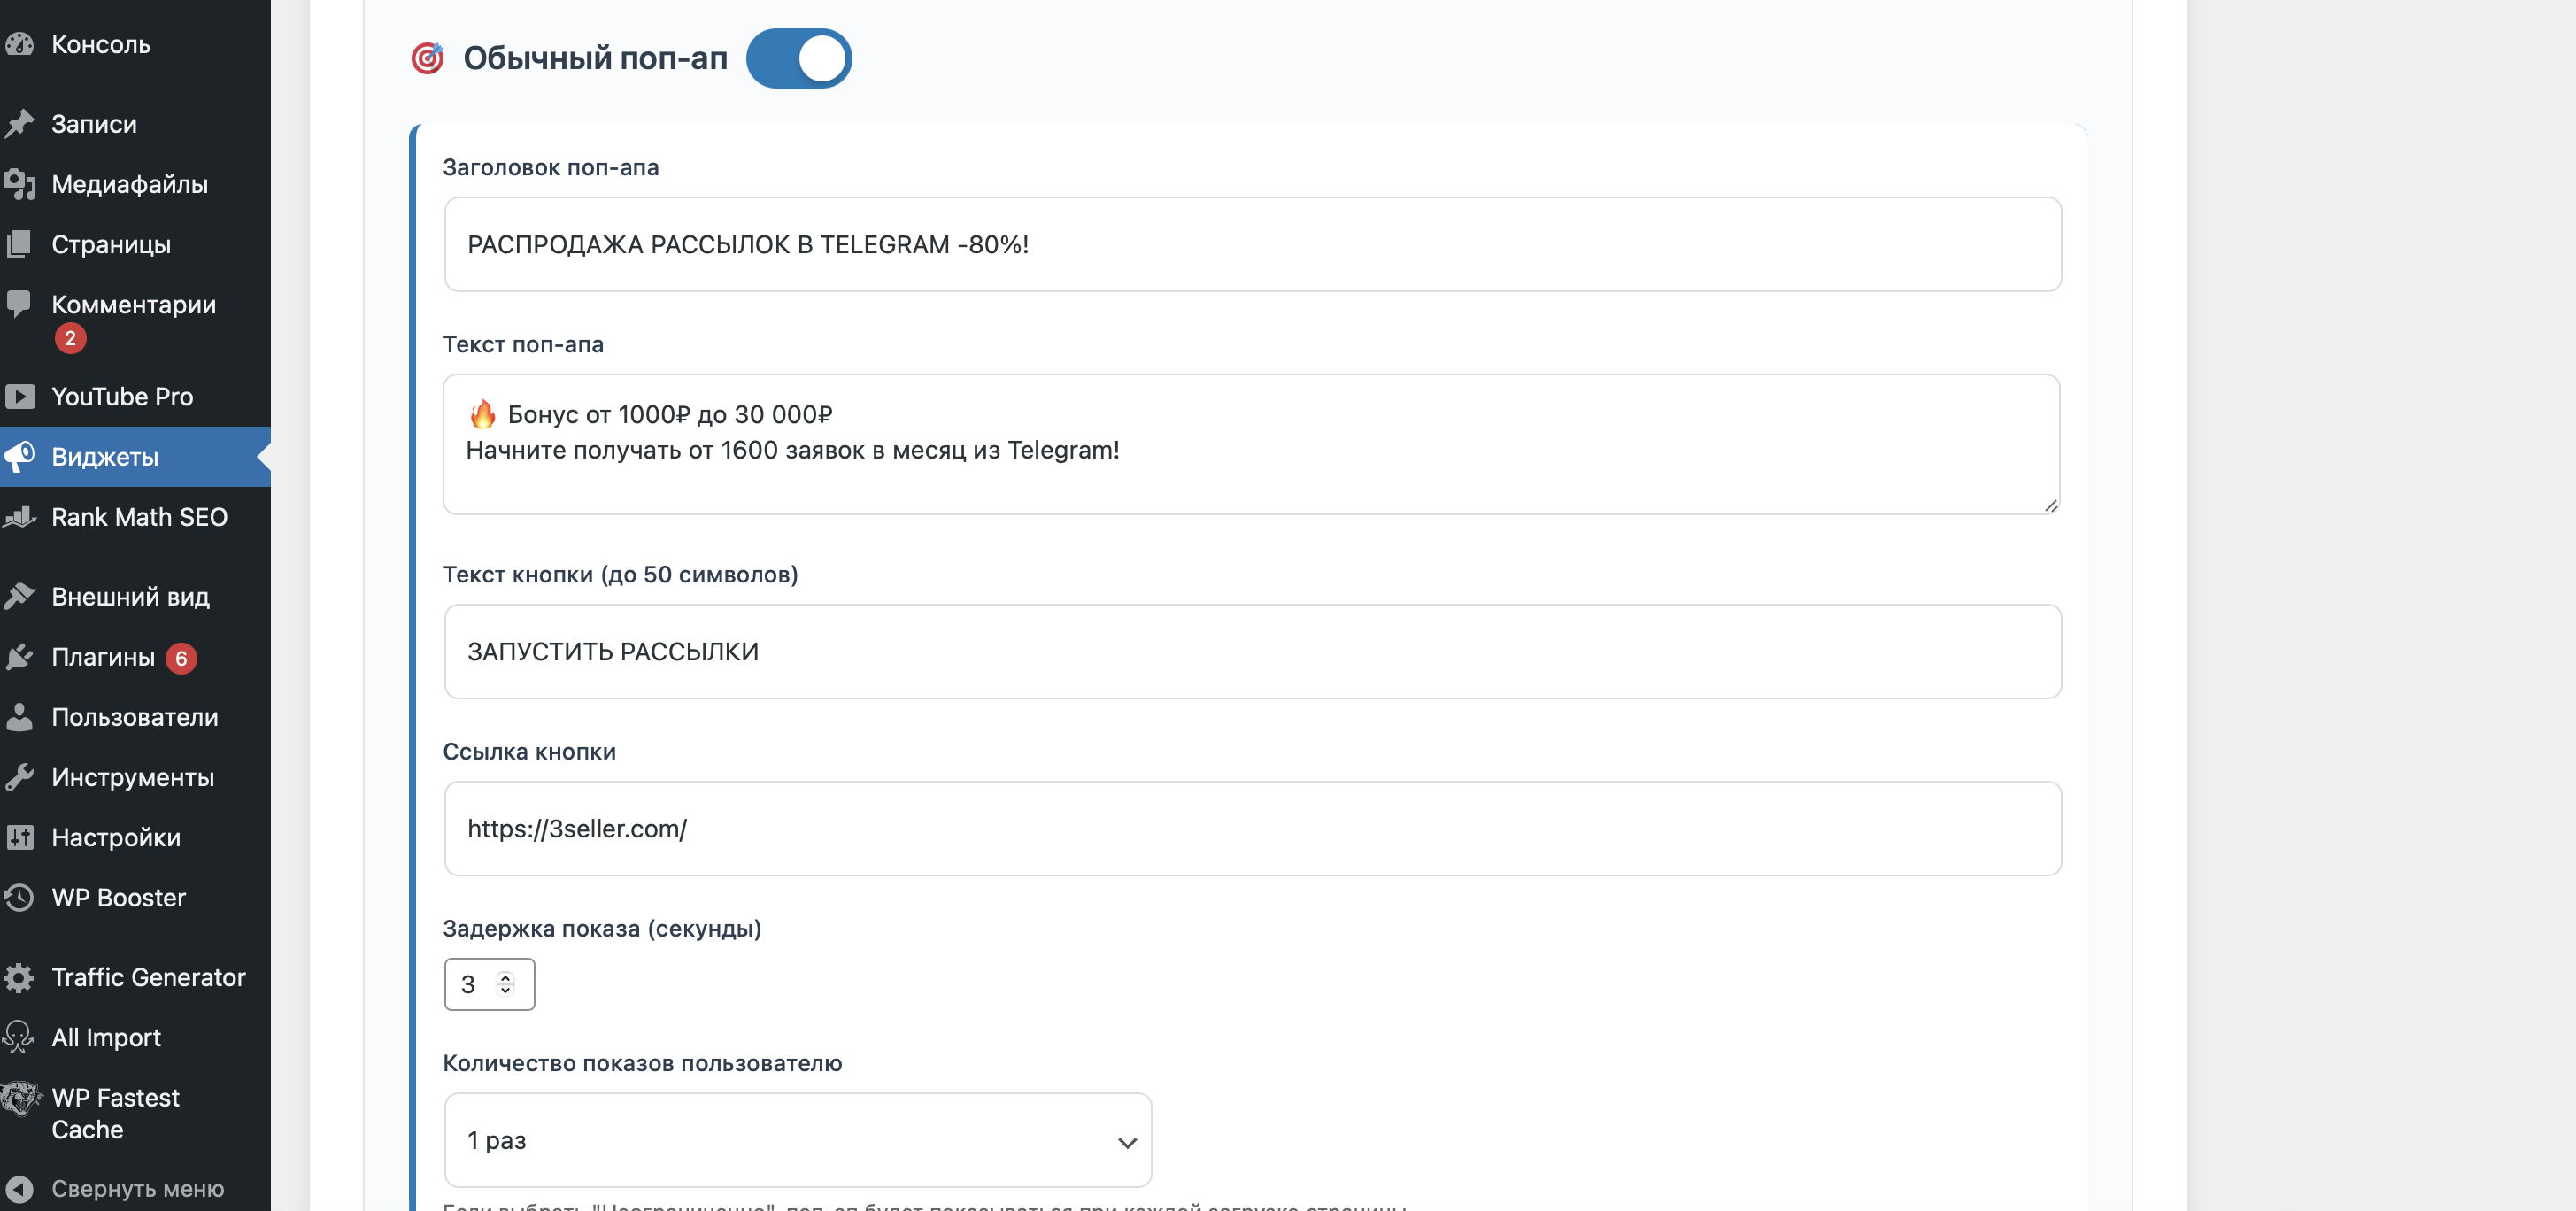Go to Внешний вид settings
The image size is (2576, 1211).
point(135,597)
